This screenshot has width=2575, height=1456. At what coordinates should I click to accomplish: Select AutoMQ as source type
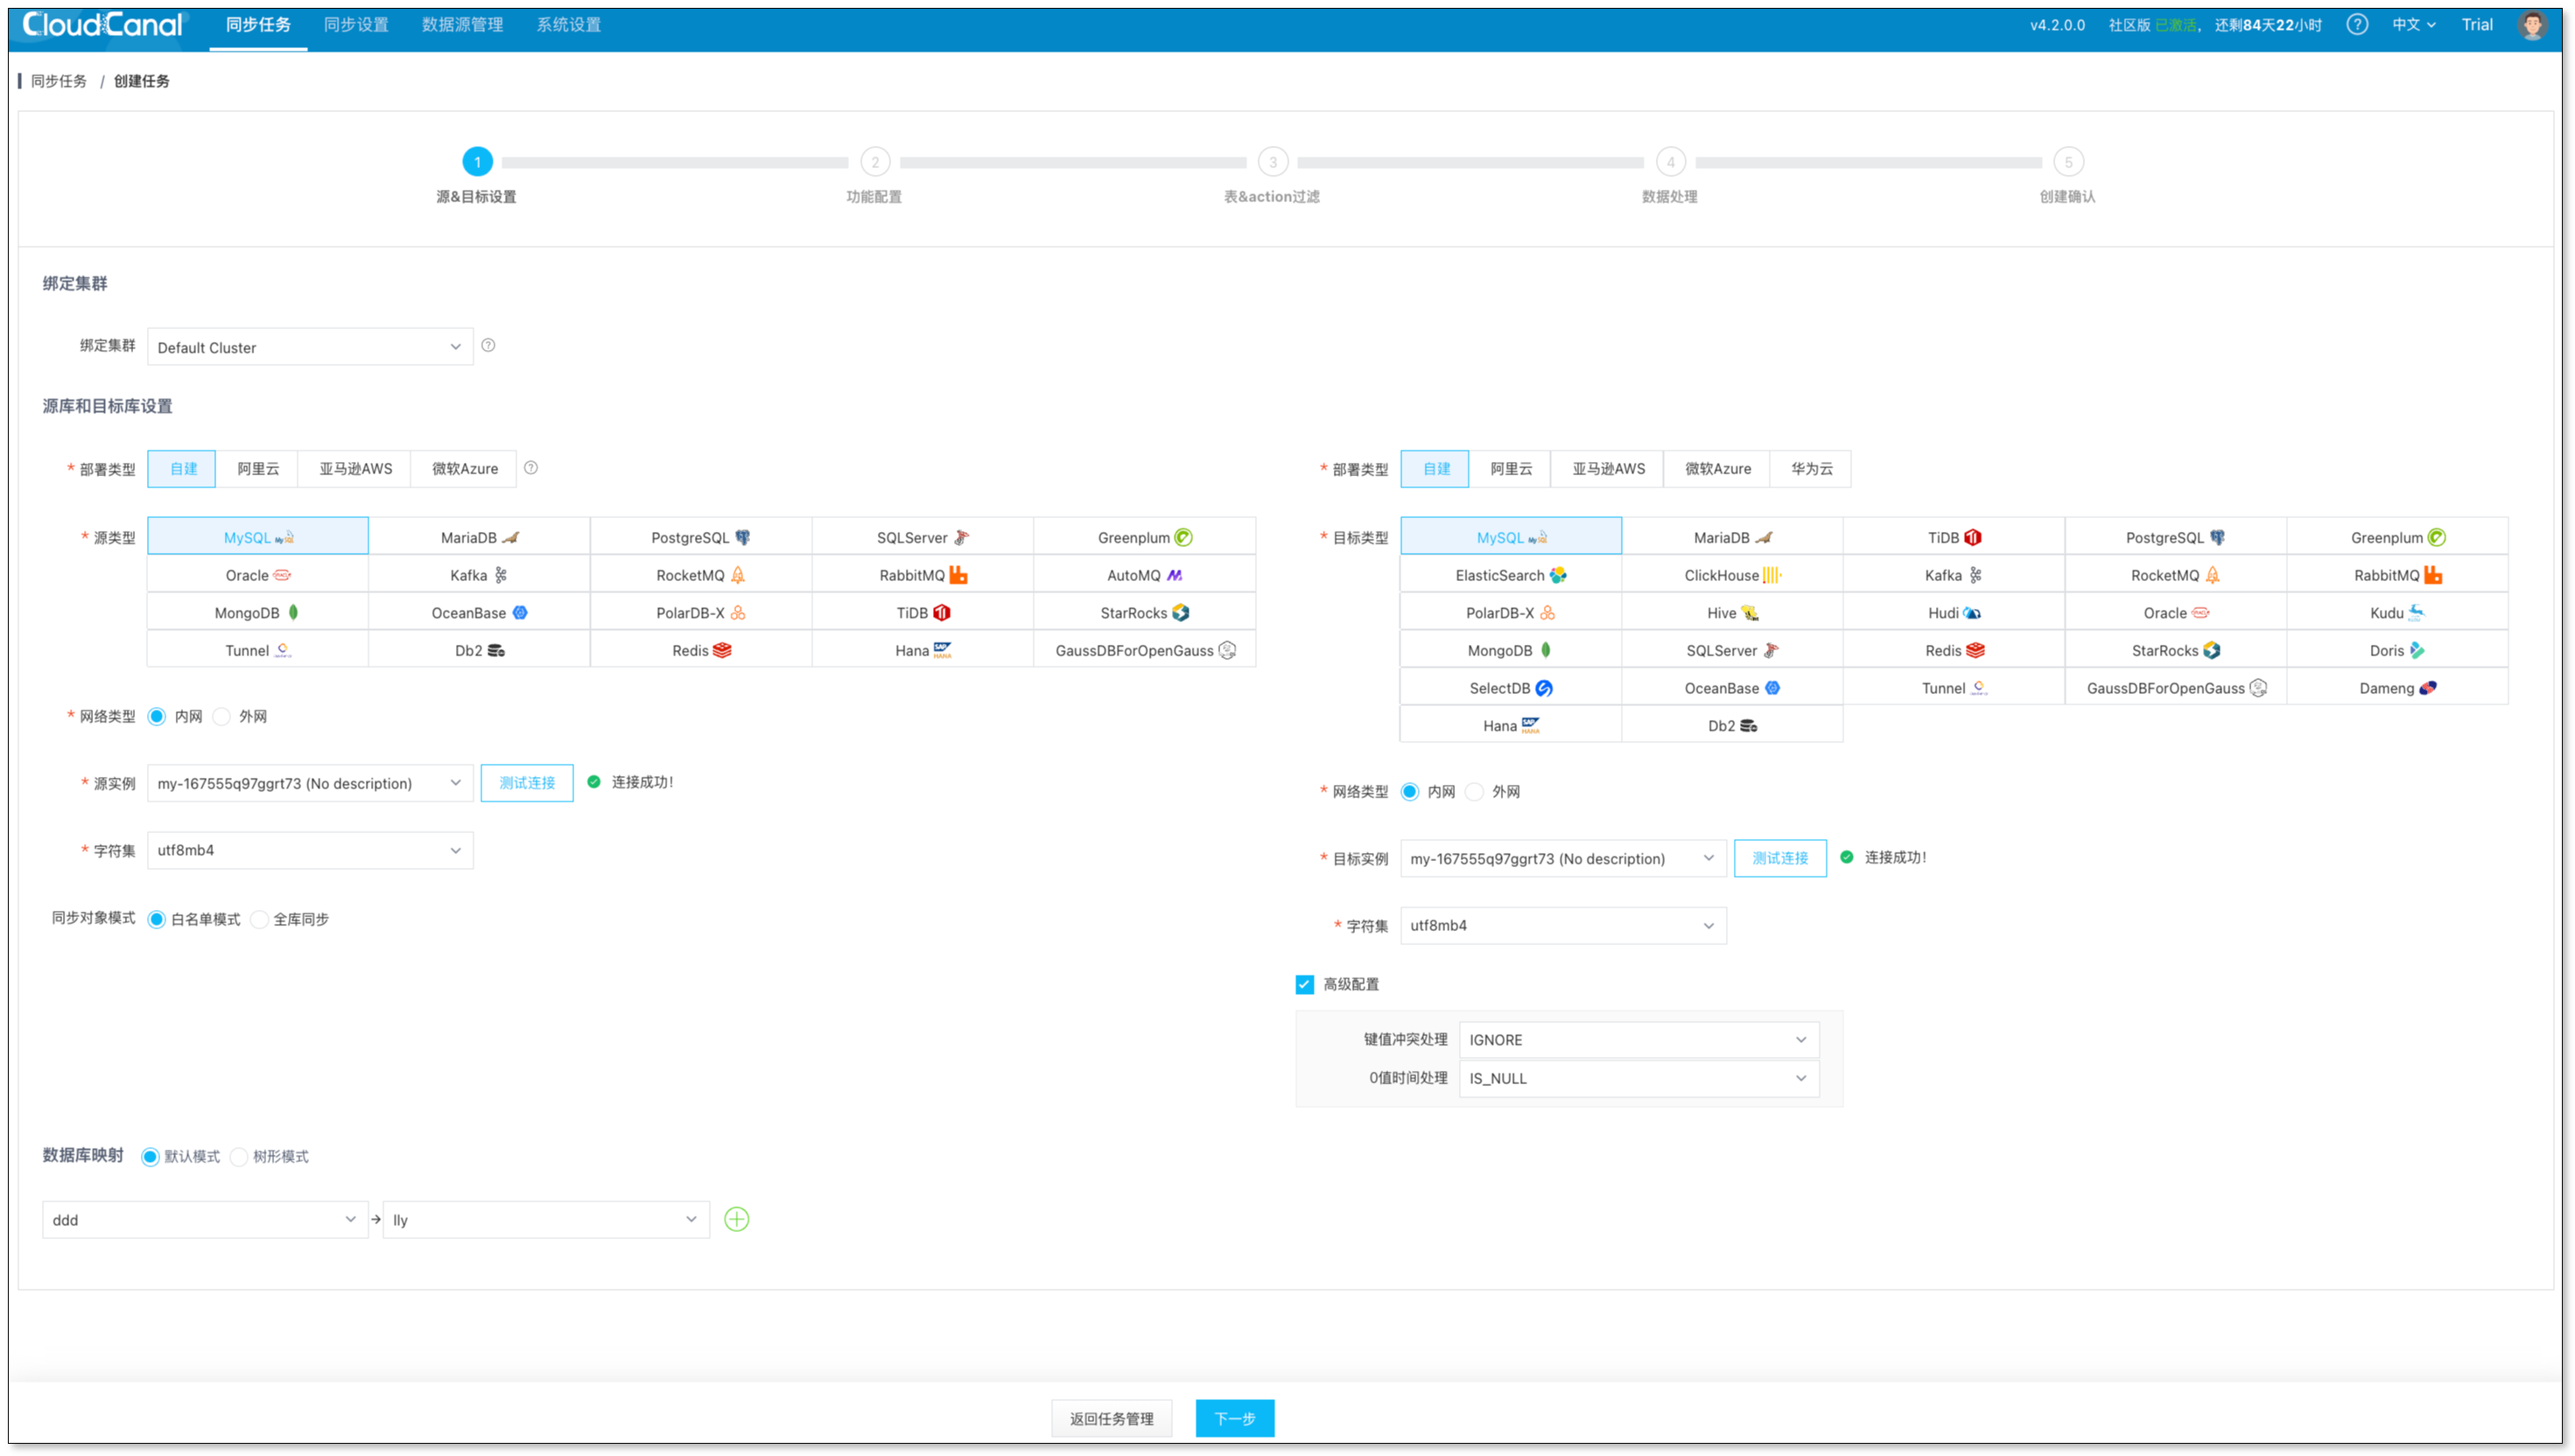(1144, 575)
